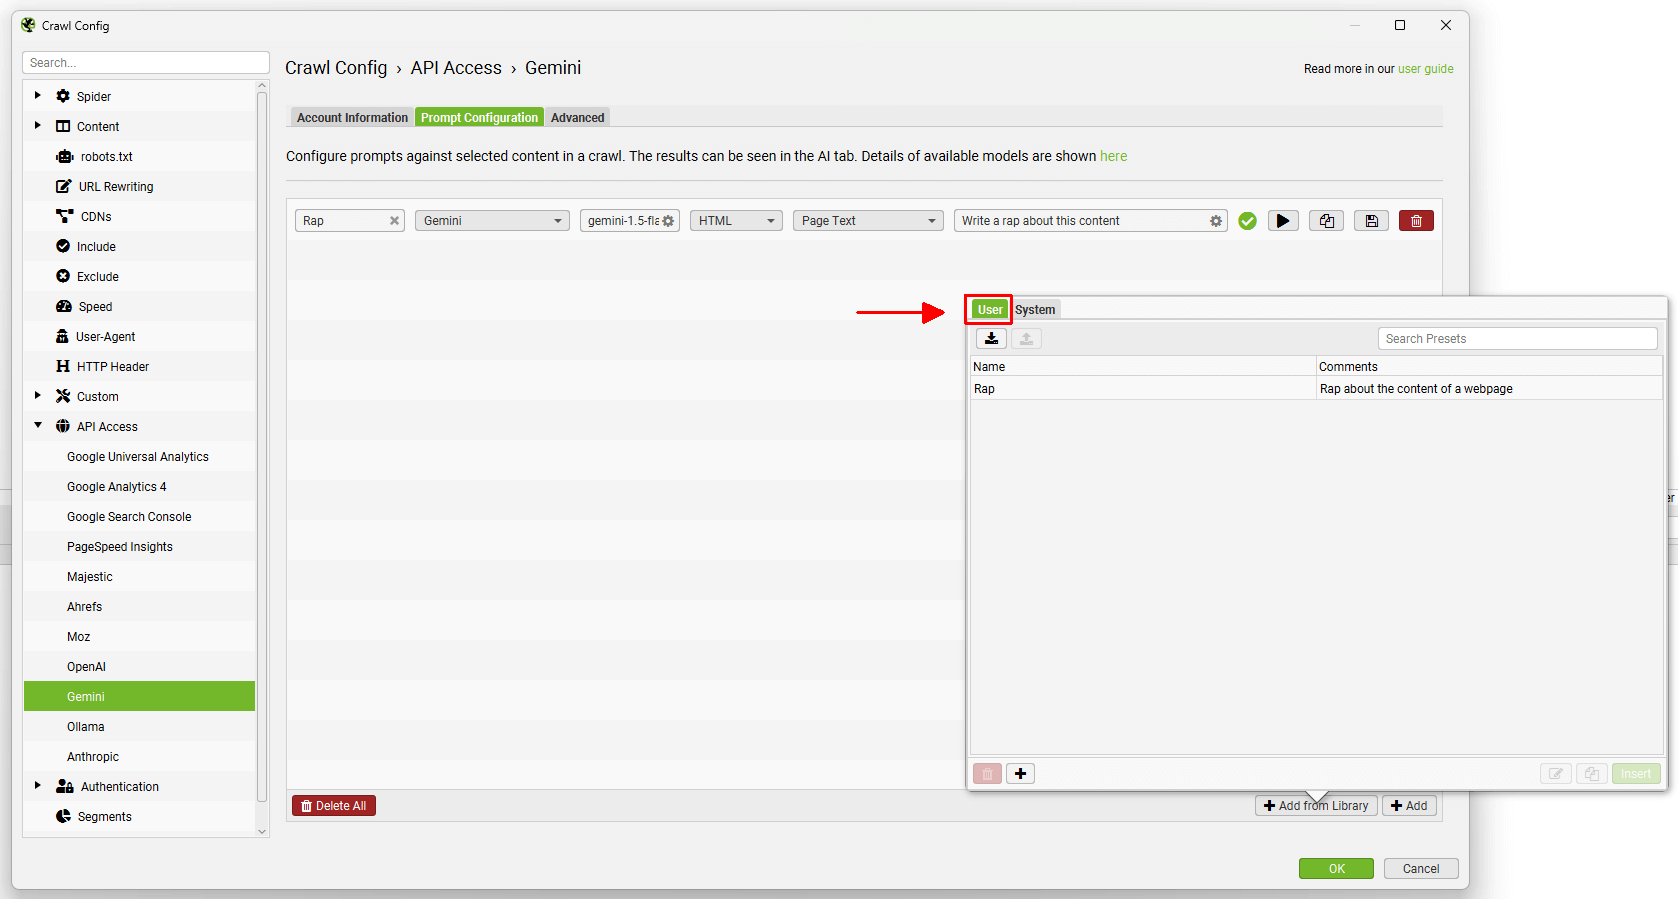Delete the selected preset in the library popup
This screenshot has width=1678, height=899.
tap(987, 773)
